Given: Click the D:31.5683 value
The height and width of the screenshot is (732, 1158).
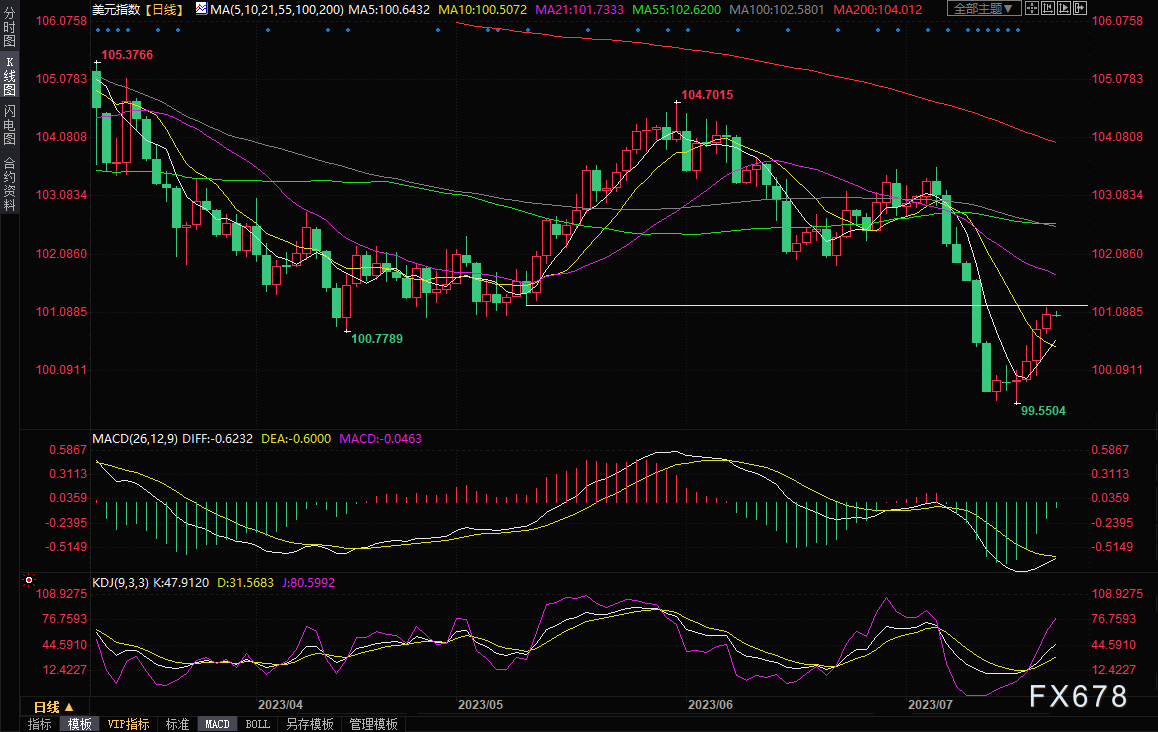Looking at the screenshot, I should [x=245, y=582].
